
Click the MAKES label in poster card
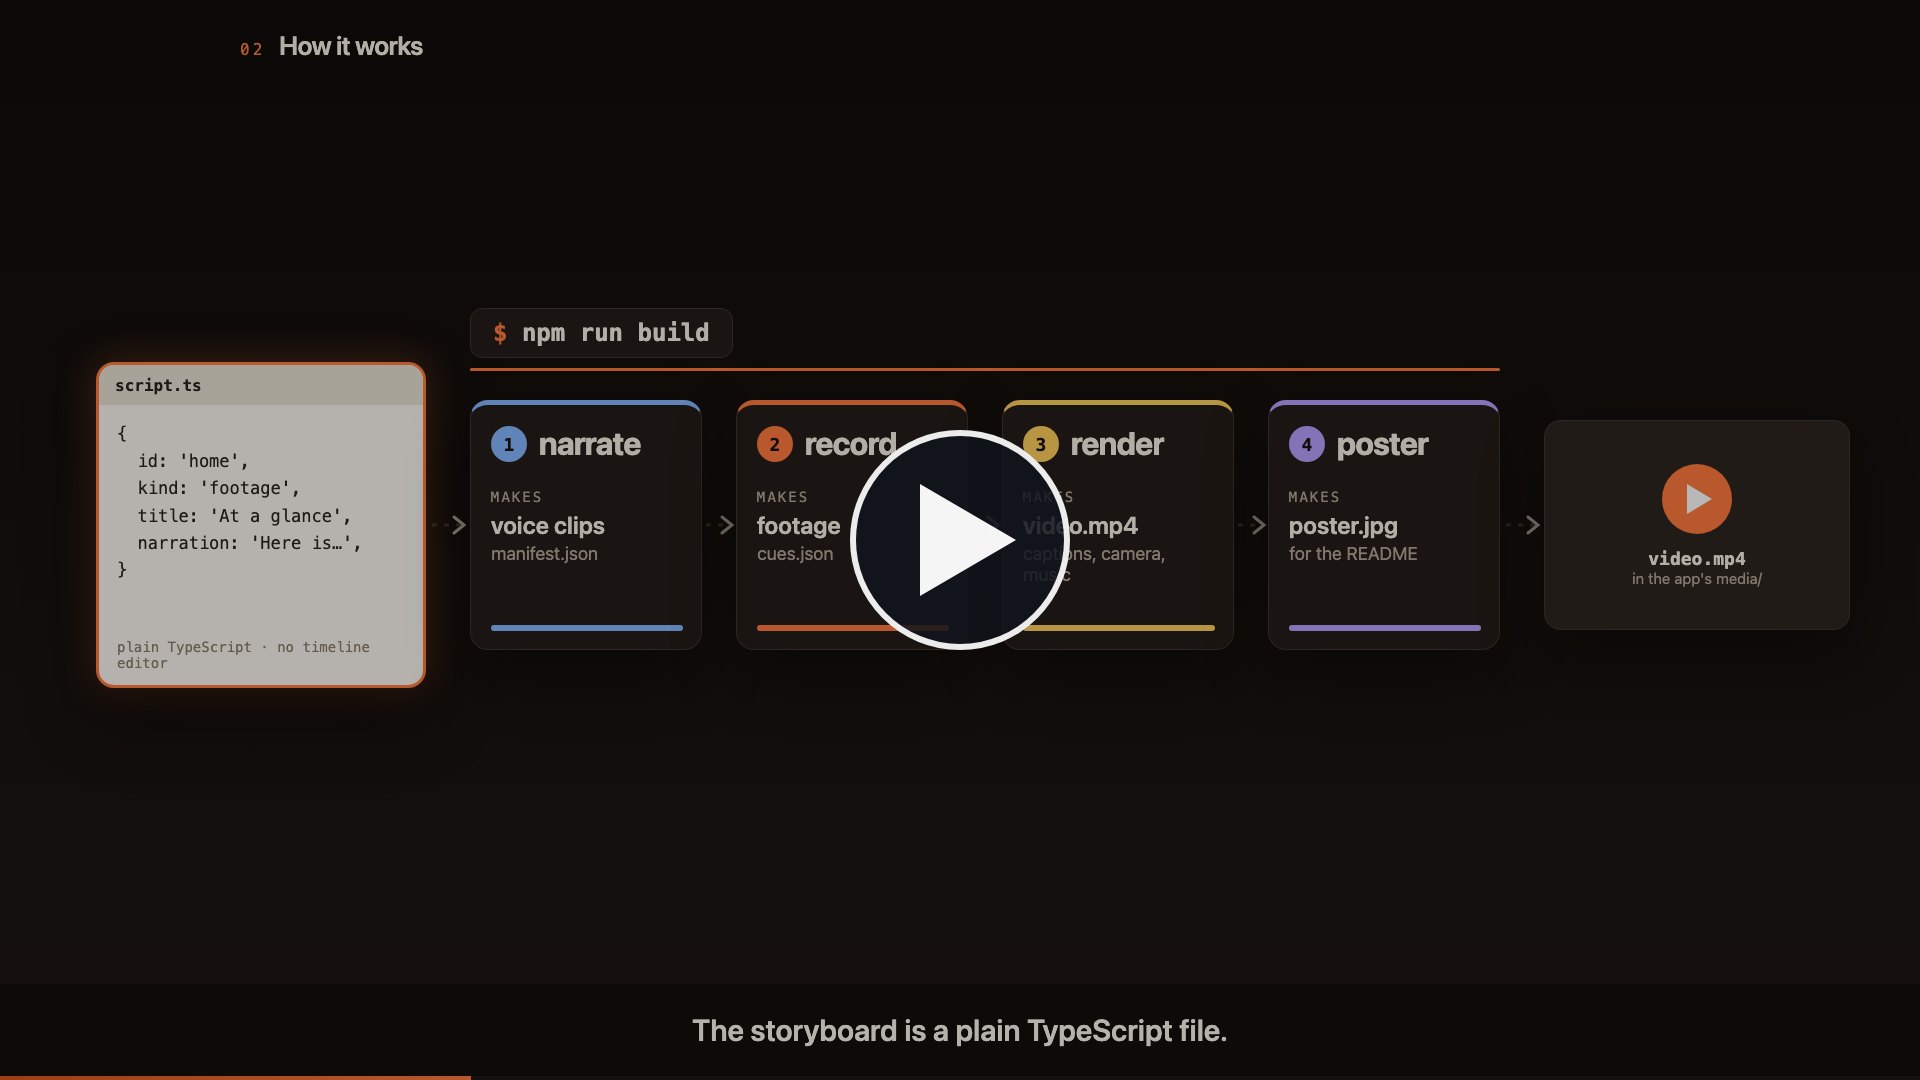pyautogui.click(x=1314, y=497)
